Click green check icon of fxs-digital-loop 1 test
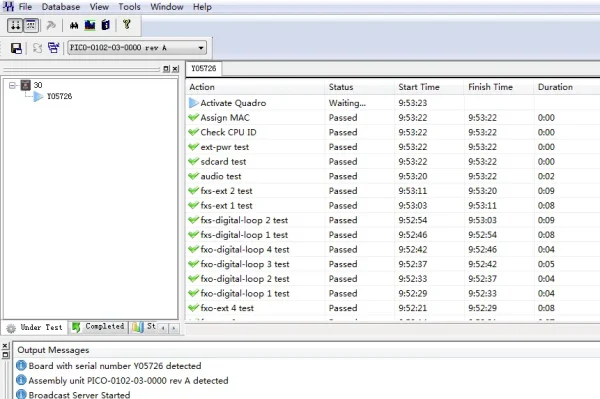The height and width of the screenshot is (399, 600). [x=194, y=235]
